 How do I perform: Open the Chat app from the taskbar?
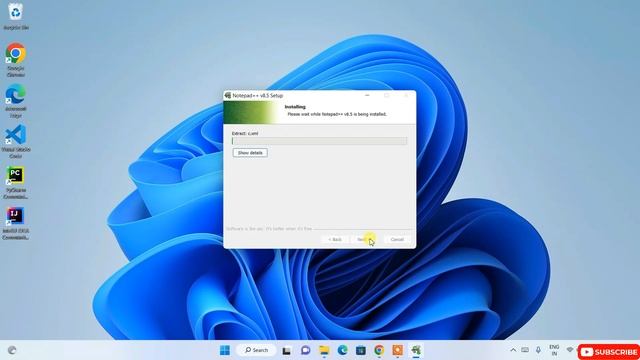(305, 350)
